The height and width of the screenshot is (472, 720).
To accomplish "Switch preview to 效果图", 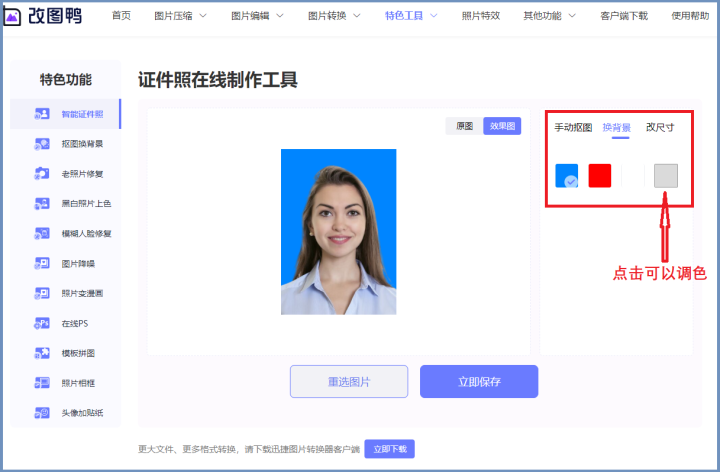I will pyautogui.click(x=502, y=126).
